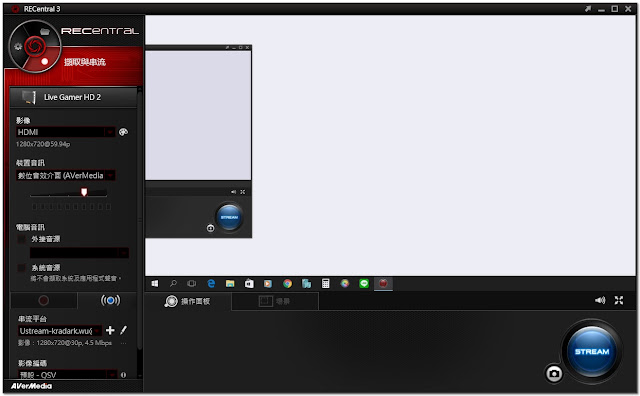This screenshot has width=640, height=396.
Task: Open the external audio source dropdown under 外接音源
Action: pyautogui.click(x=79, y=253)
